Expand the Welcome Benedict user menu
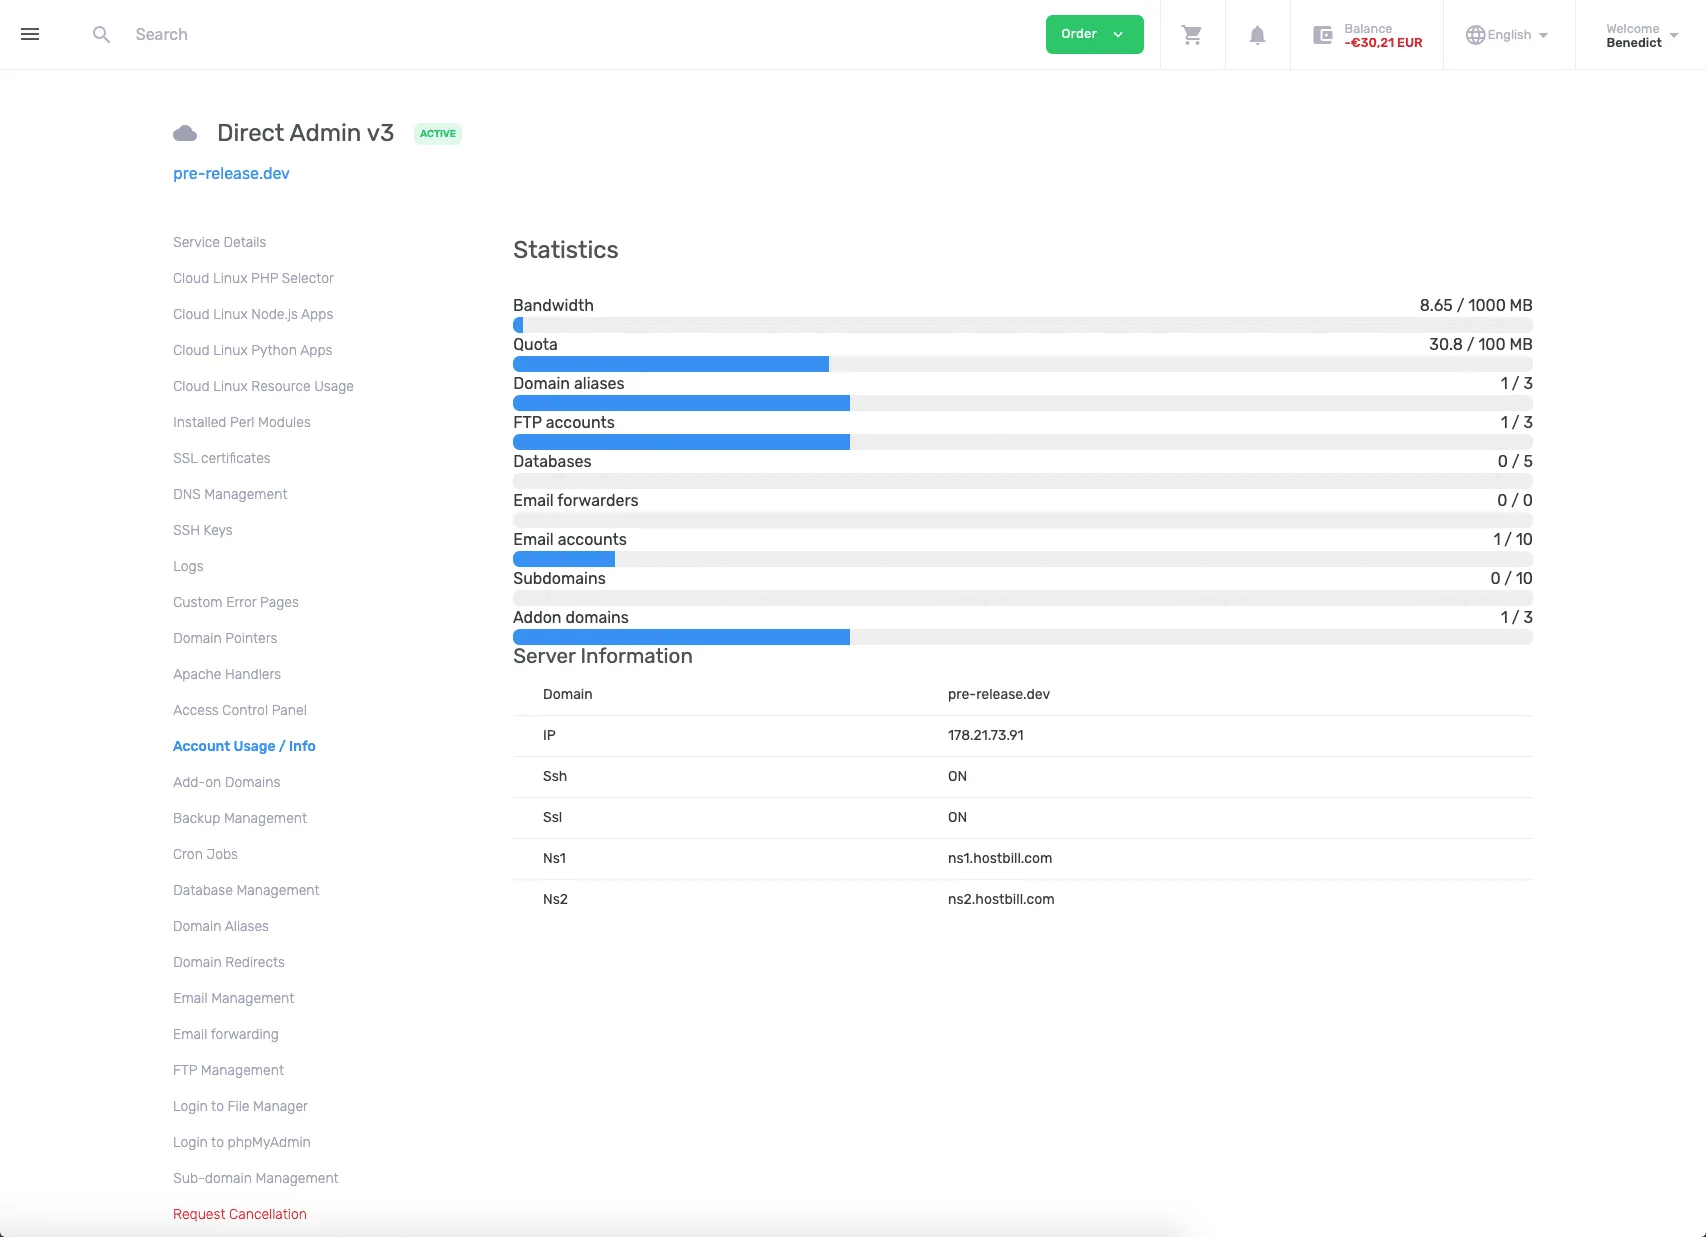 click(x=1641, y=35)
